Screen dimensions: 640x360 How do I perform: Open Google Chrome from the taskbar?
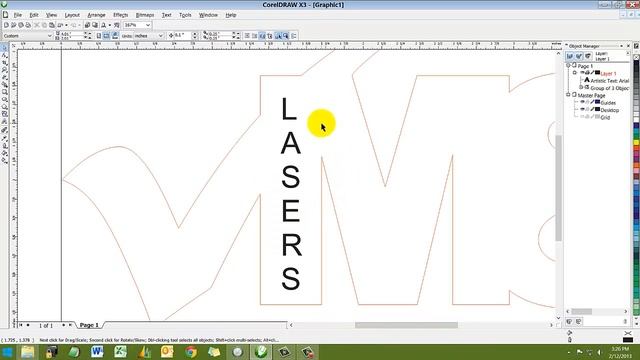tap(191, 351)
